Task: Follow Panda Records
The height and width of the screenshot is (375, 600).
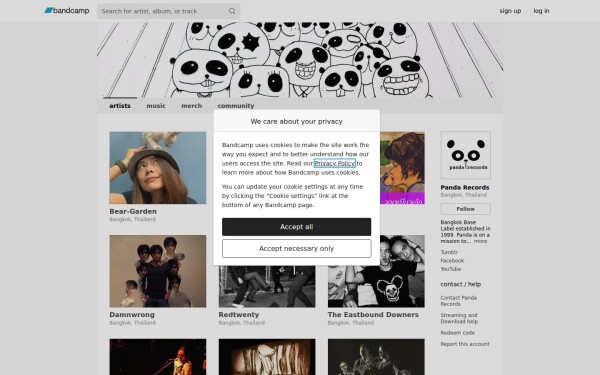Action: click(466, 209)
